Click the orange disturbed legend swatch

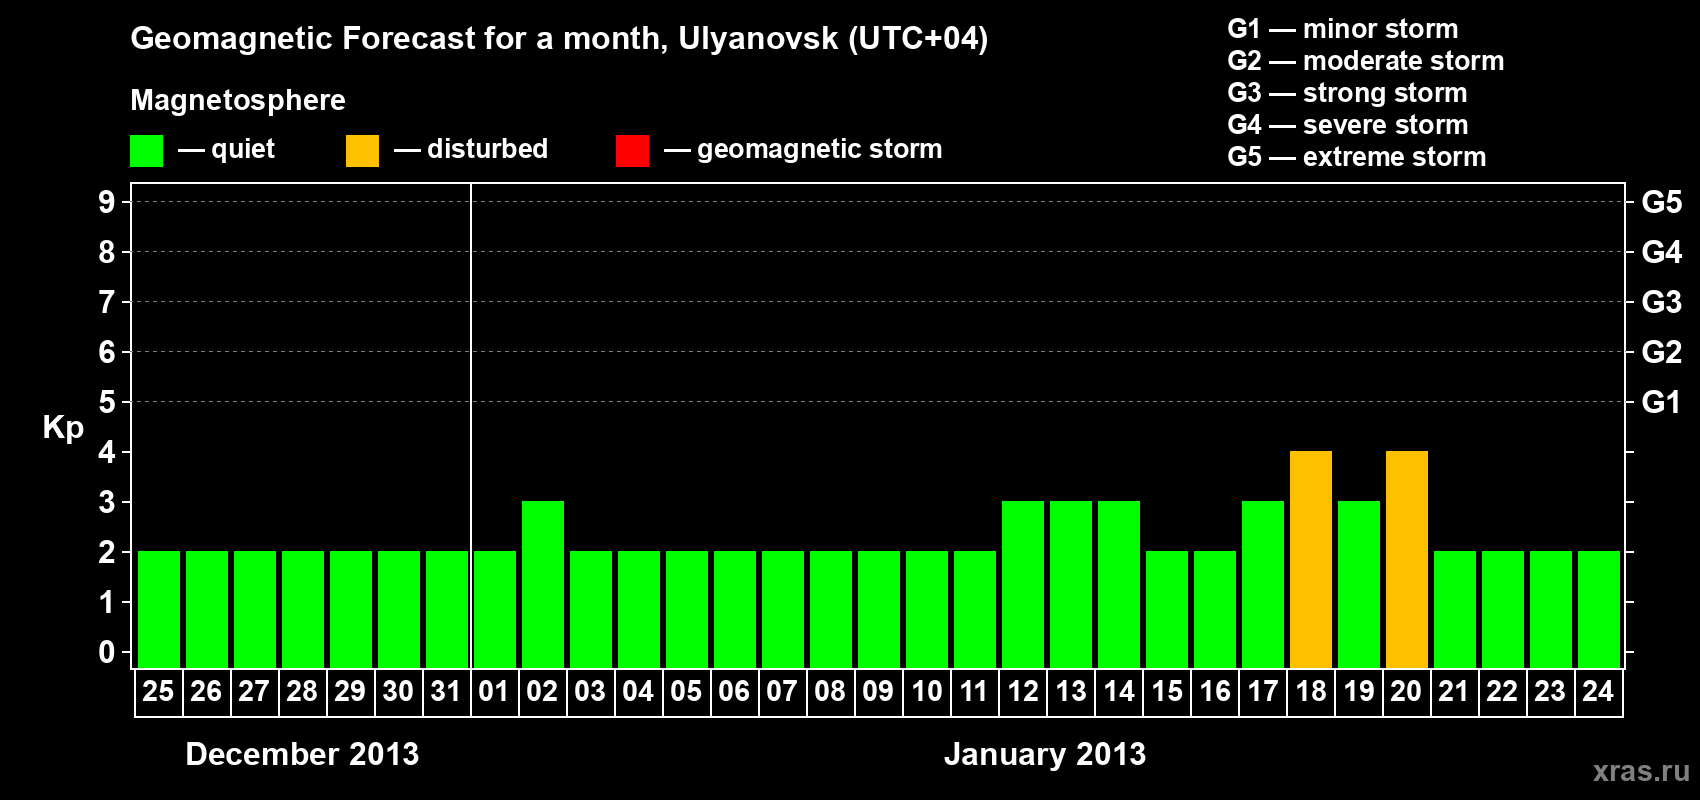(x=362, y=151)
